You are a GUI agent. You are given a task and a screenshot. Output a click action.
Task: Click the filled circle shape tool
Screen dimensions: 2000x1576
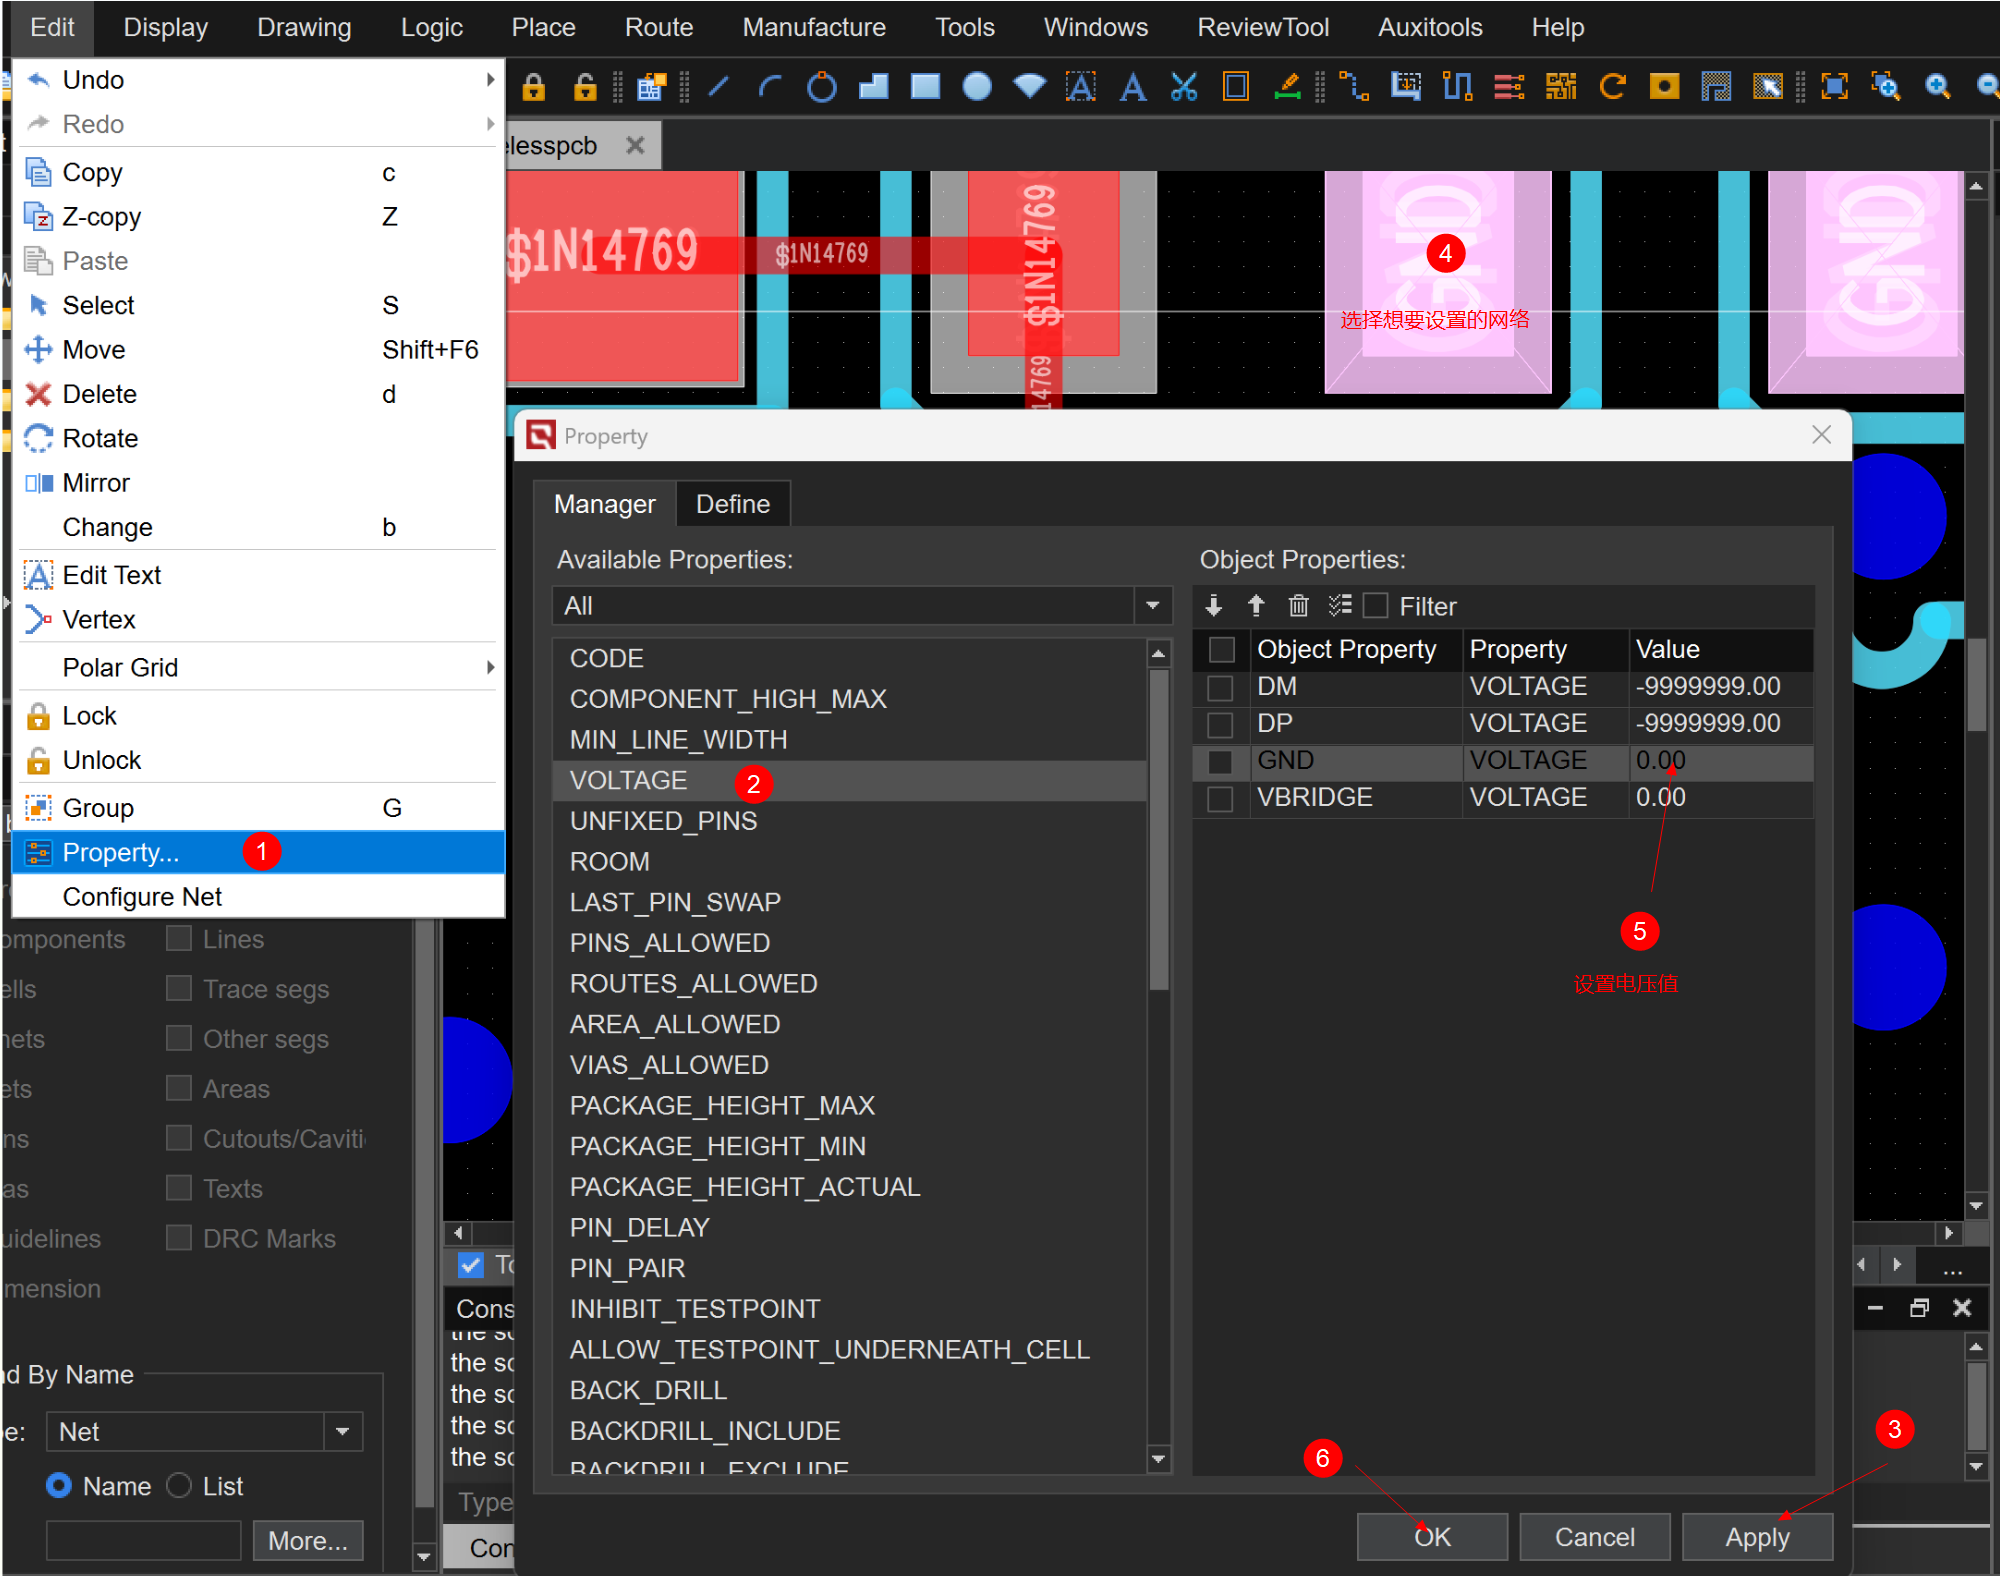pyautogui.click(x=977, y=88)
